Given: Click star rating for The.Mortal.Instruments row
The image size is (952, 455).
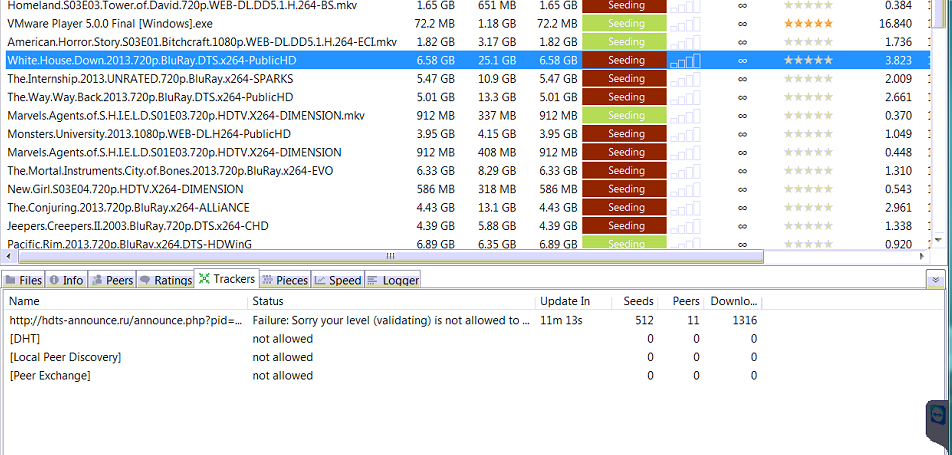Looking at the screenshot, I should pyautogui.click(x=808, y=171).
